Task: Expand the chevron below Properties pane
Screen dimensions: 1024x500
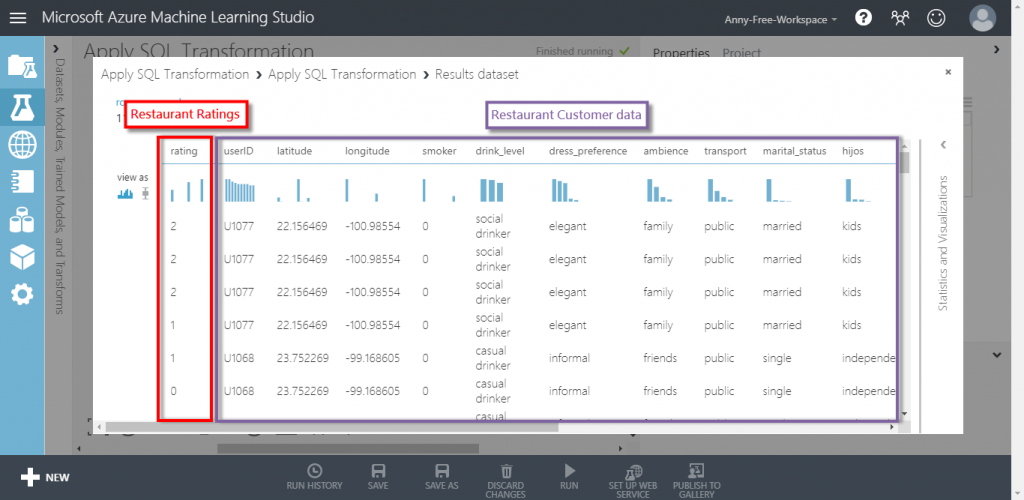Action: (x=997, y=355)
